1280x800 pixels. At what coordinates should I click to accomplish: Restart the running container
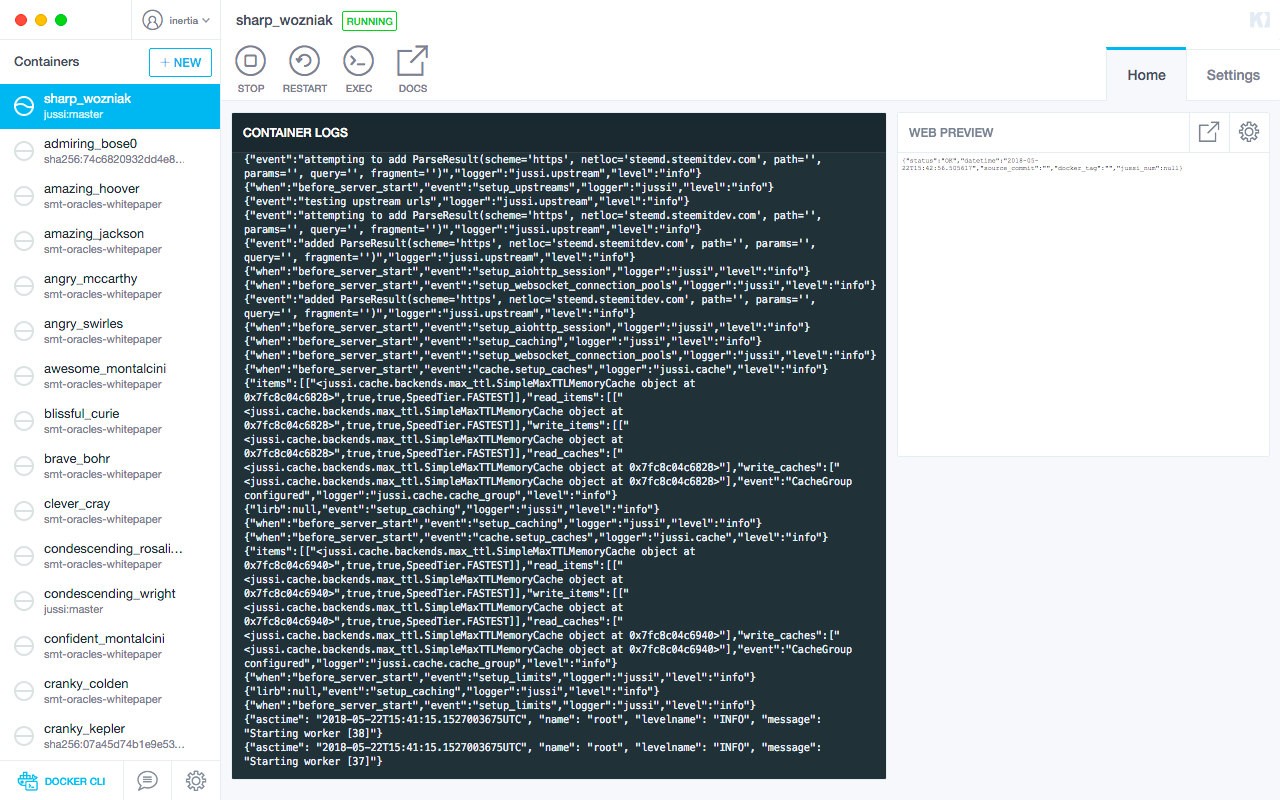[305, 70]
